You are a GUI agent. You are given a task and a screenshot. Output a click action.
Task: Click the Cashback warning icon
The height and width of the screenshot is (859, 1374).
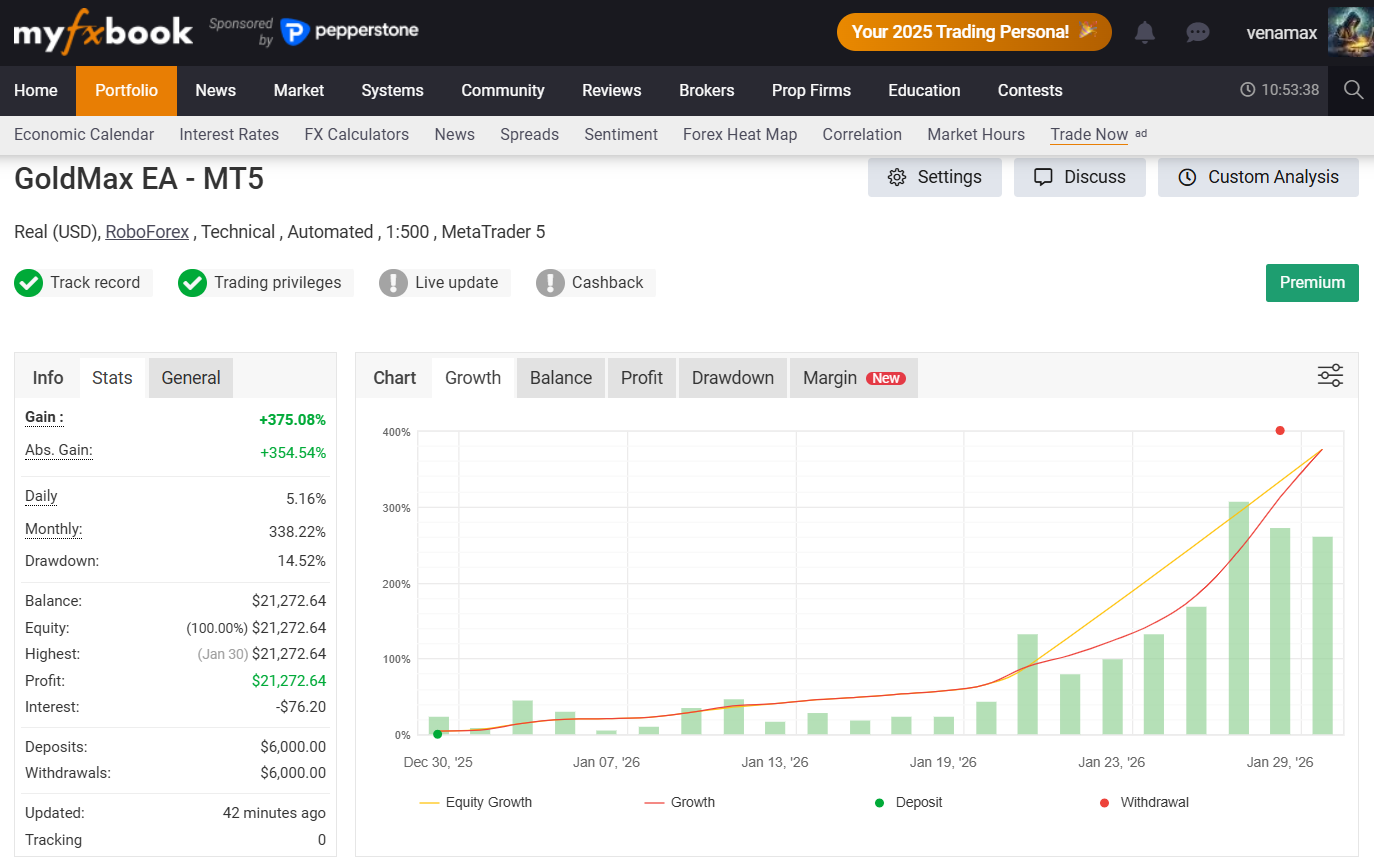point(550,283)
